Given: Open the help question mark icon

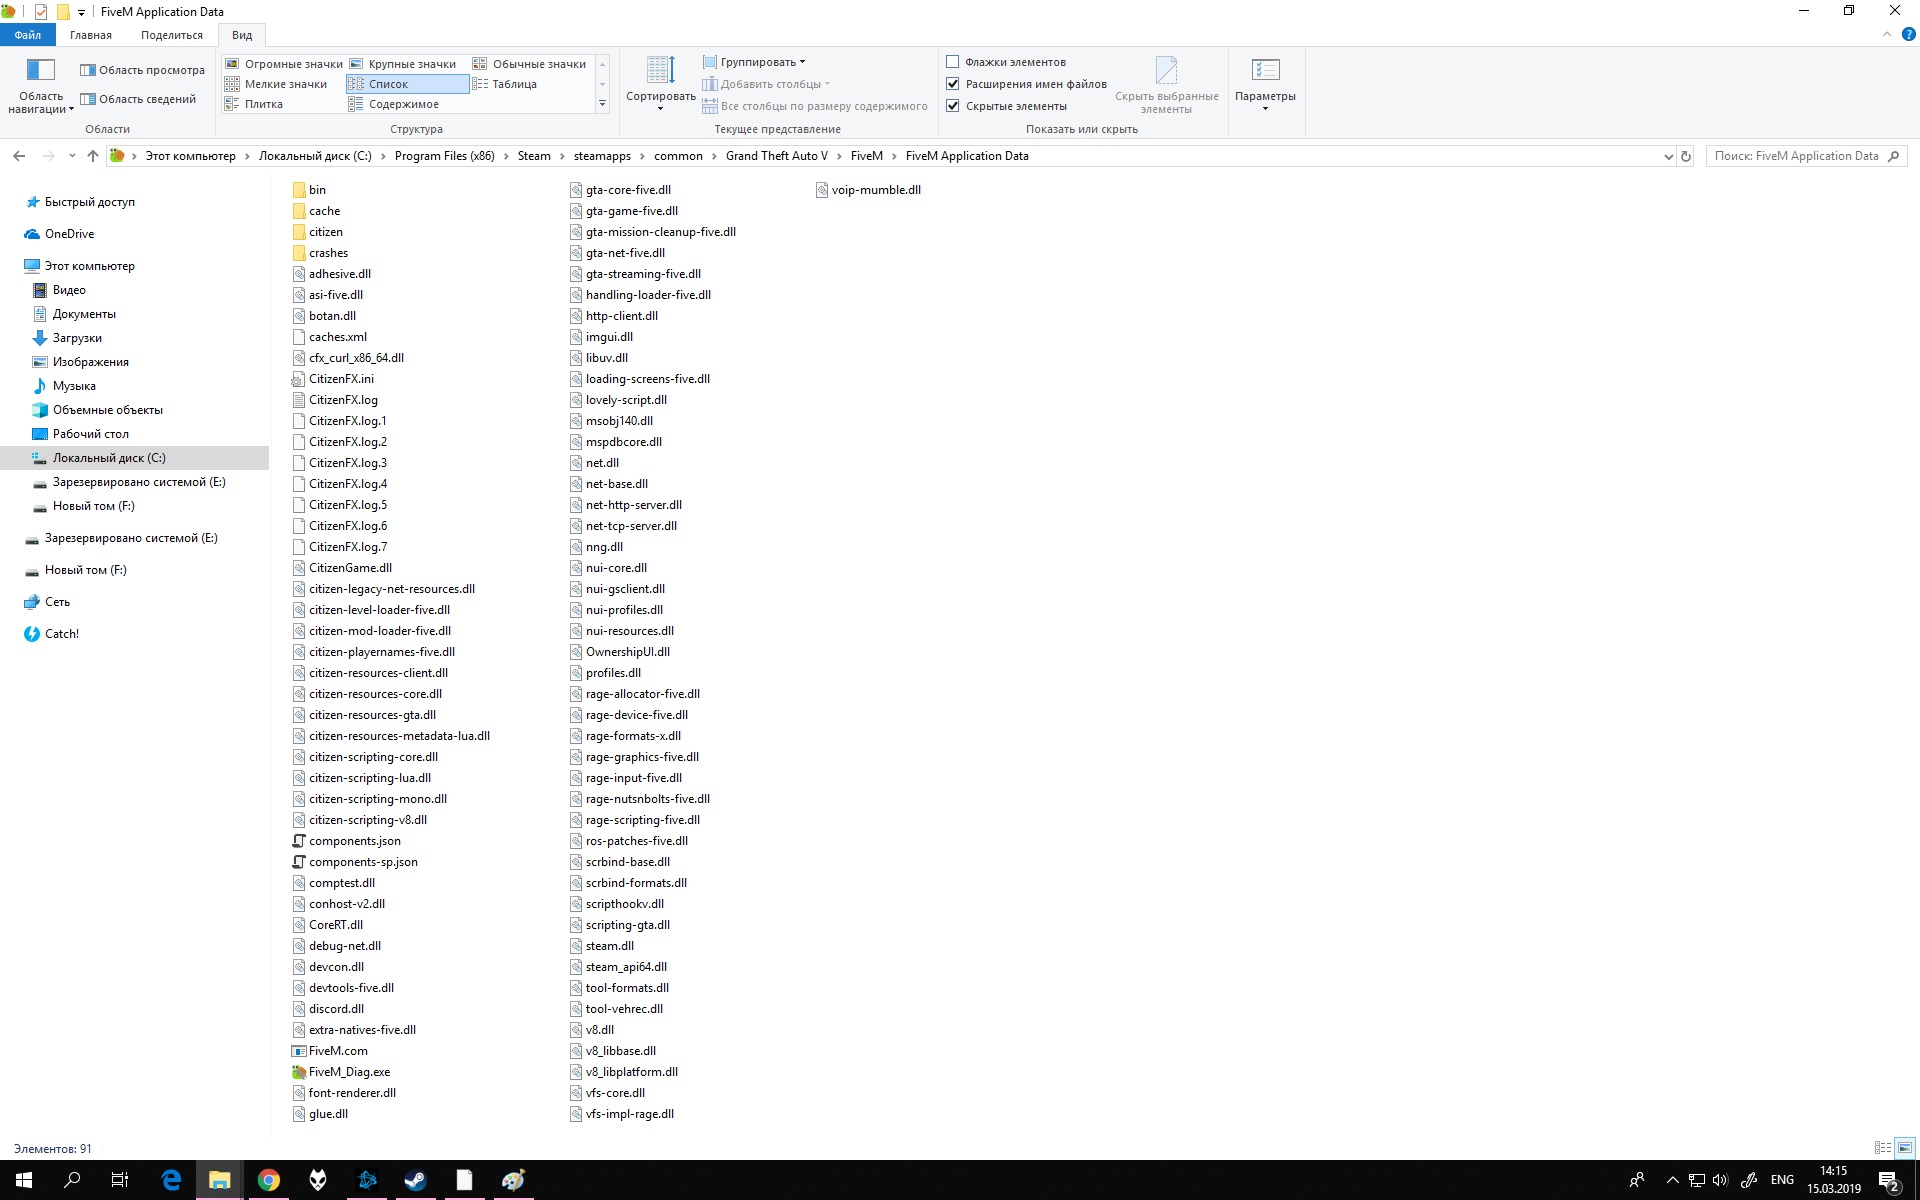Looking at the screenshot, I should [1908, 35].
